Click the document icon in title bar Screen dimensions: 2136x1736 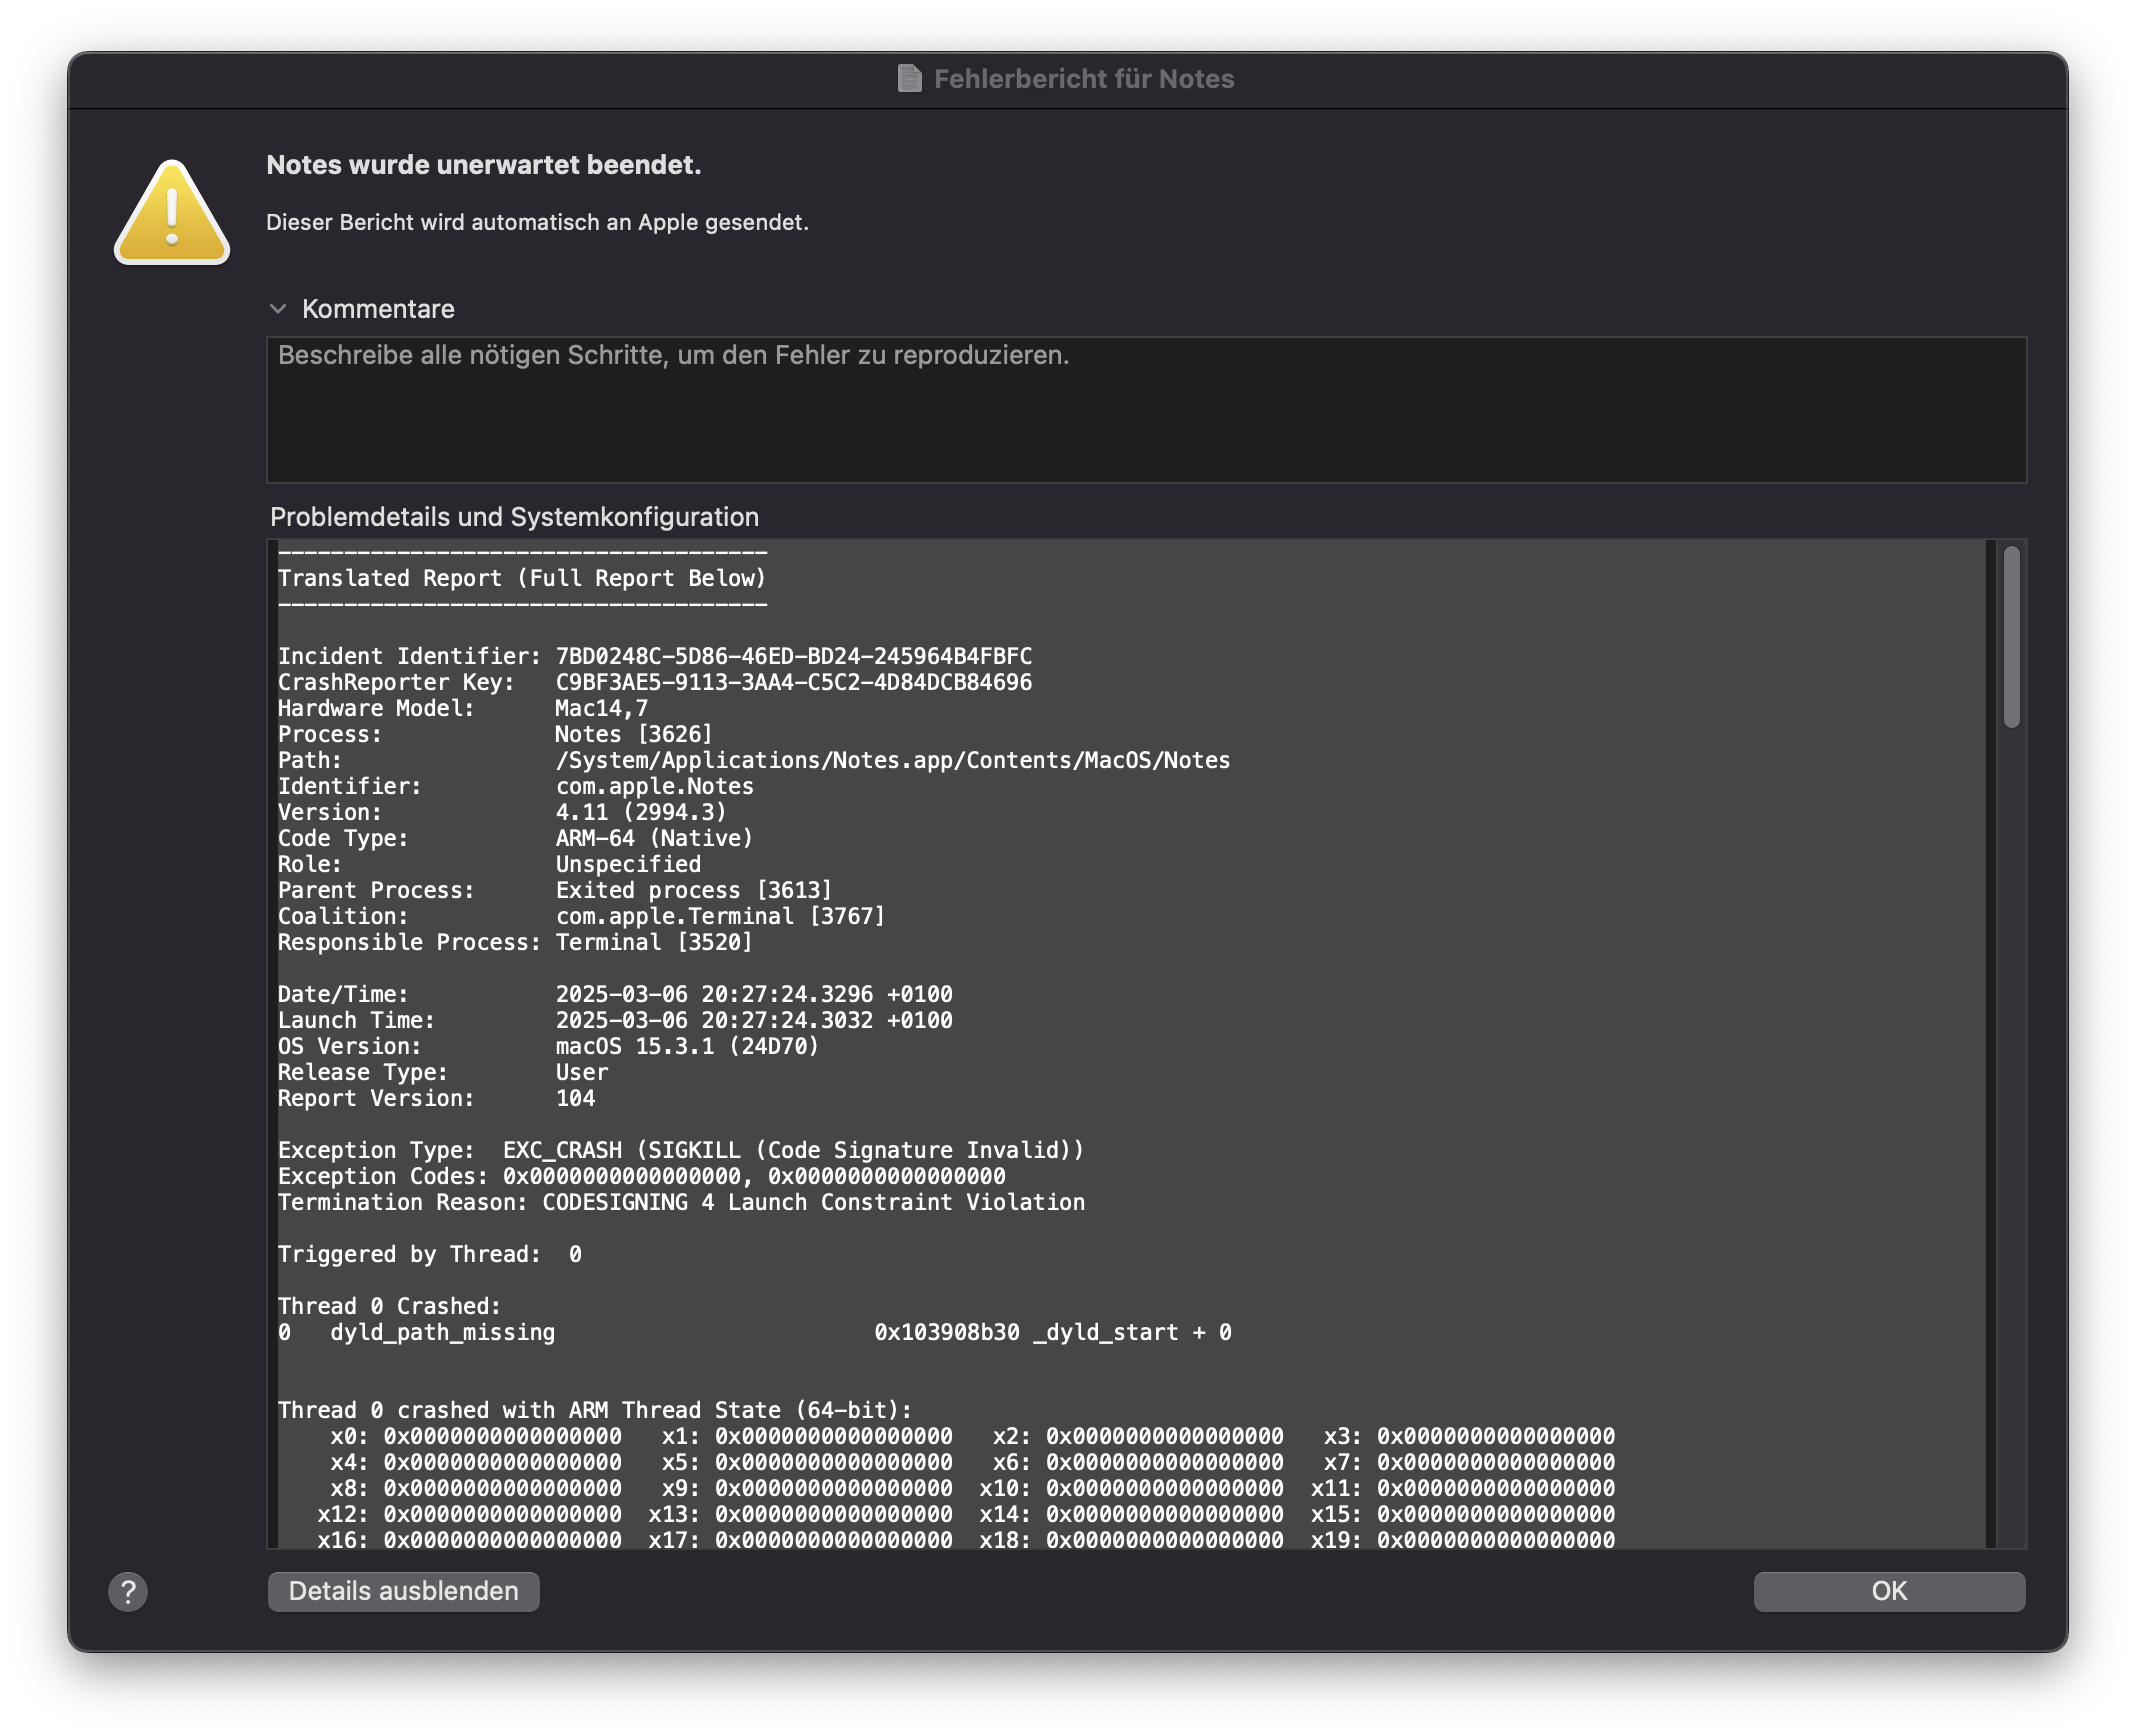click(x=909, y=78)
